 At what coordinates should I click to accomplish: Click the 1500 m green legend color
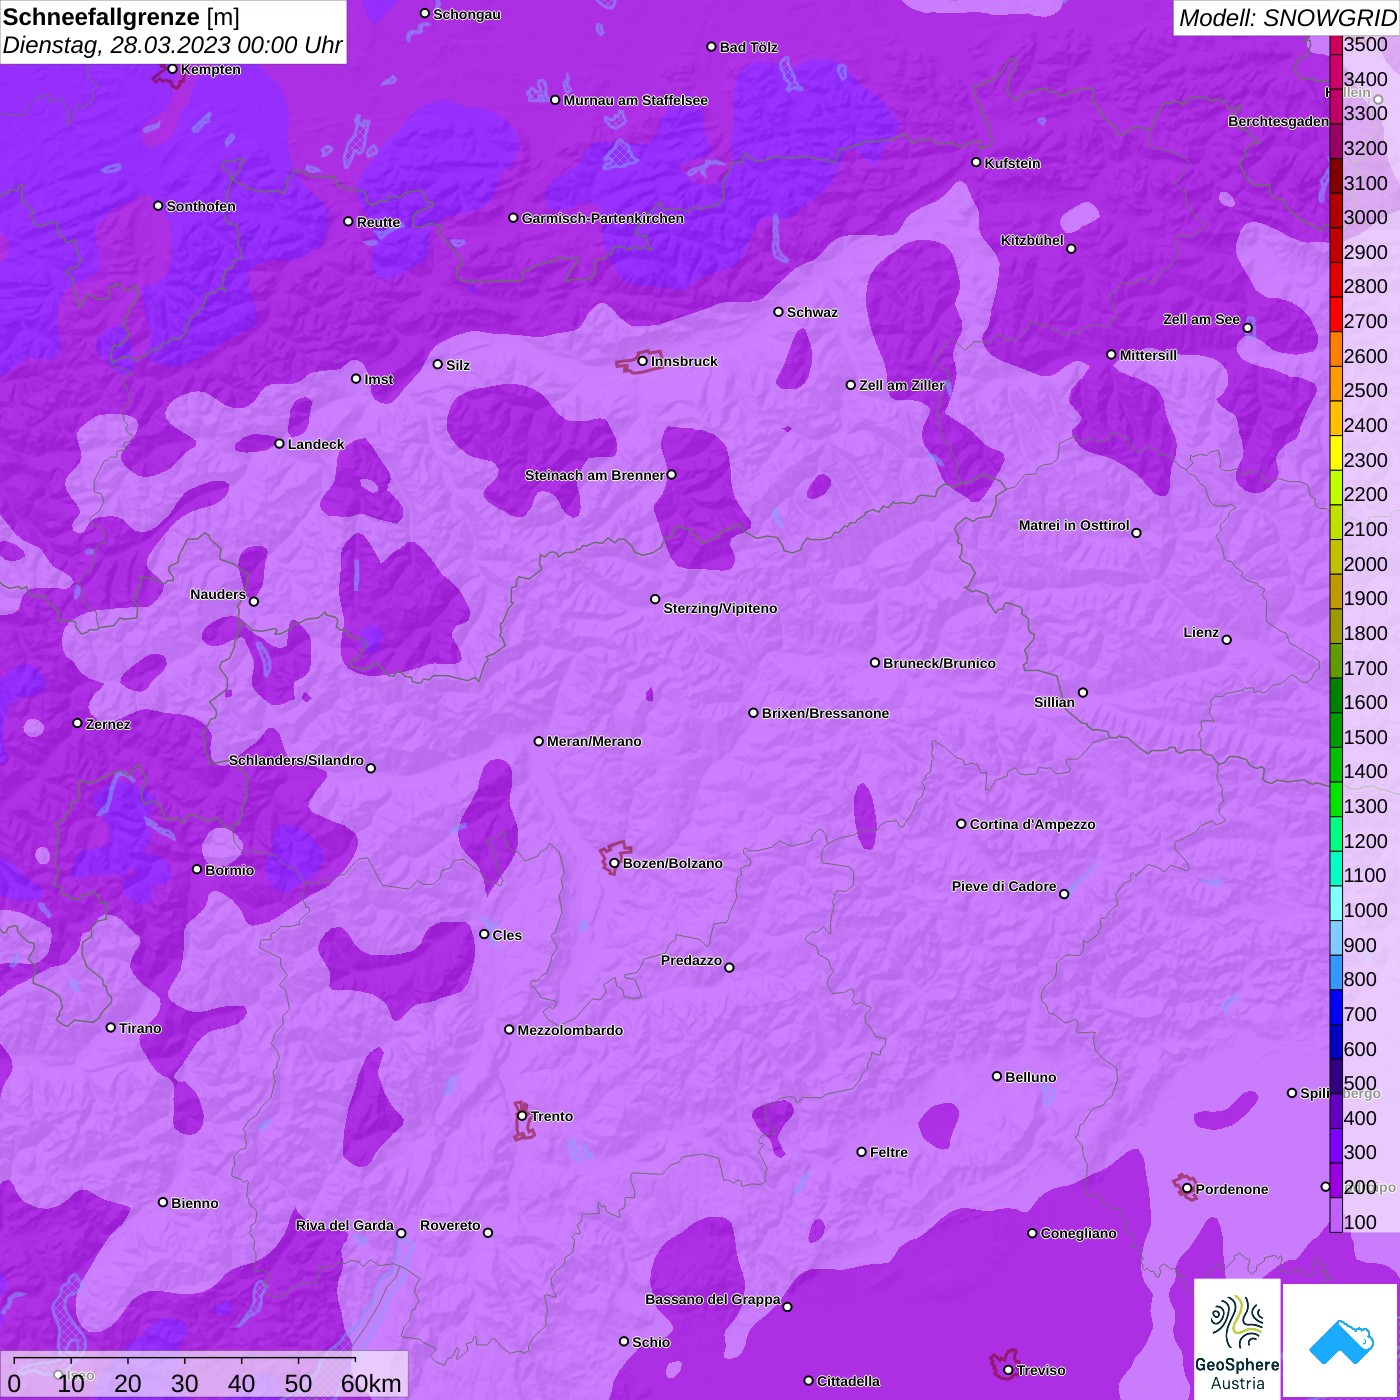pos(1336,729)
